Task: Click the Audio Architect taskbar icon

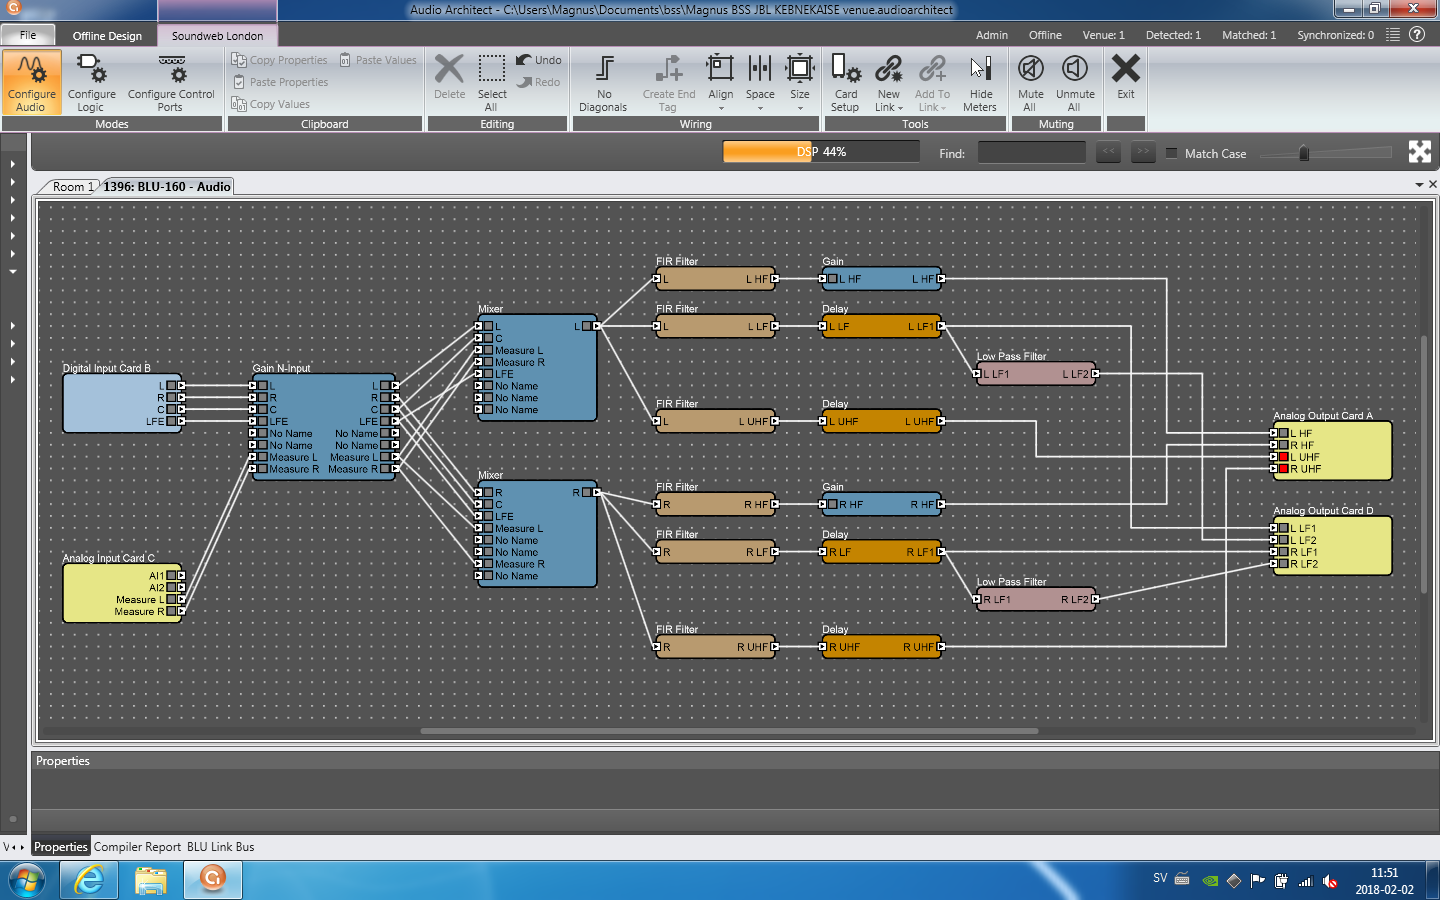Action: (x=212, y=880)
